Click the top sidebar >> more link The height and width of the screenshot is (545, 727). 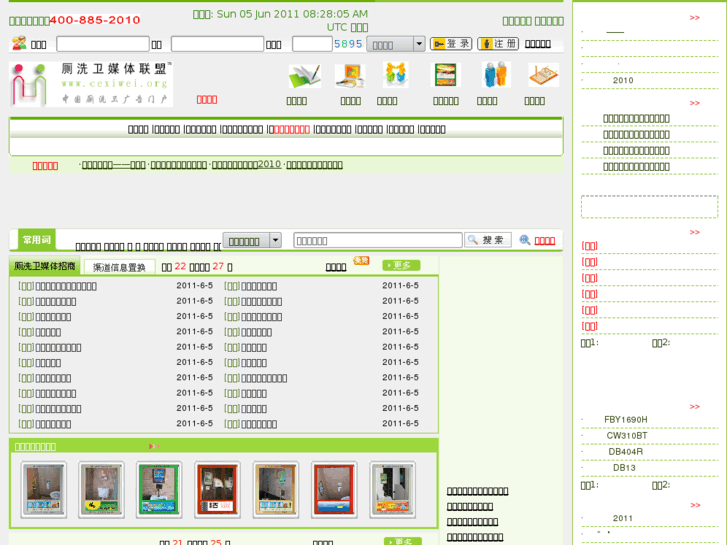click(694, 18)
